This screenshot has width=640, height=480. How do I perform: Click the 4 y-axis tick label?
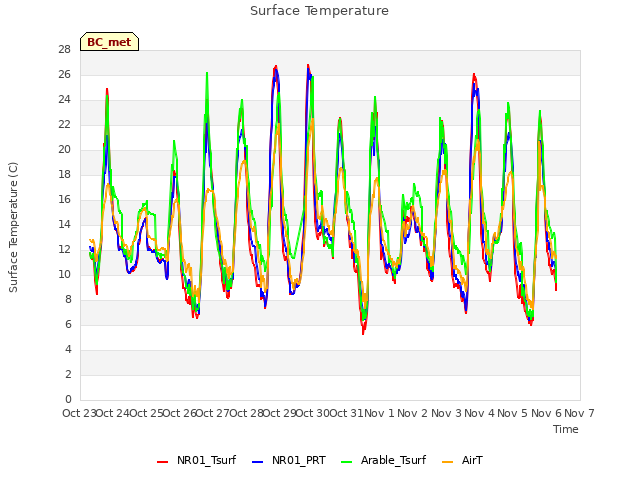(68, 349)
